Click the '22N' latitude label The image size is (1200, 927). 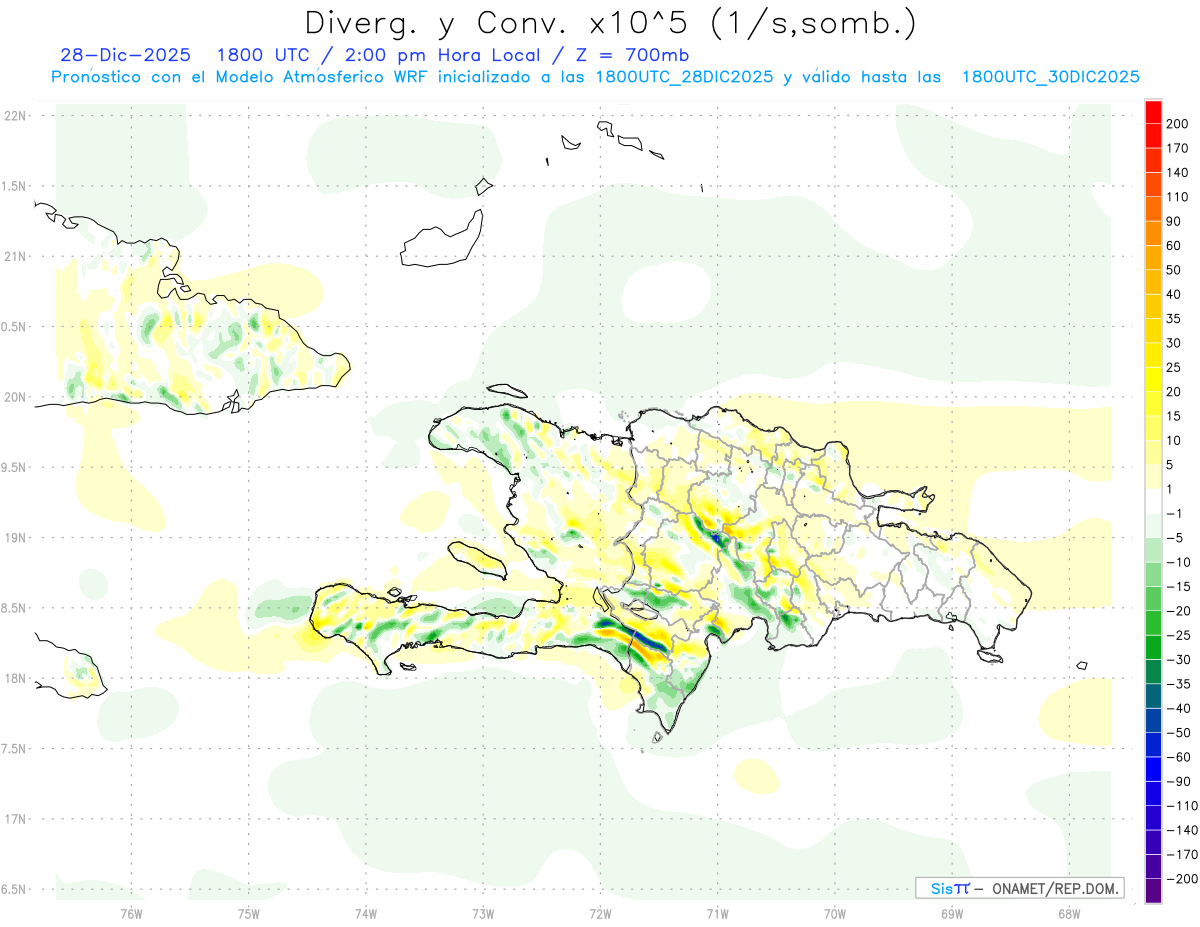pyautogui.click(x=14, y=116)
